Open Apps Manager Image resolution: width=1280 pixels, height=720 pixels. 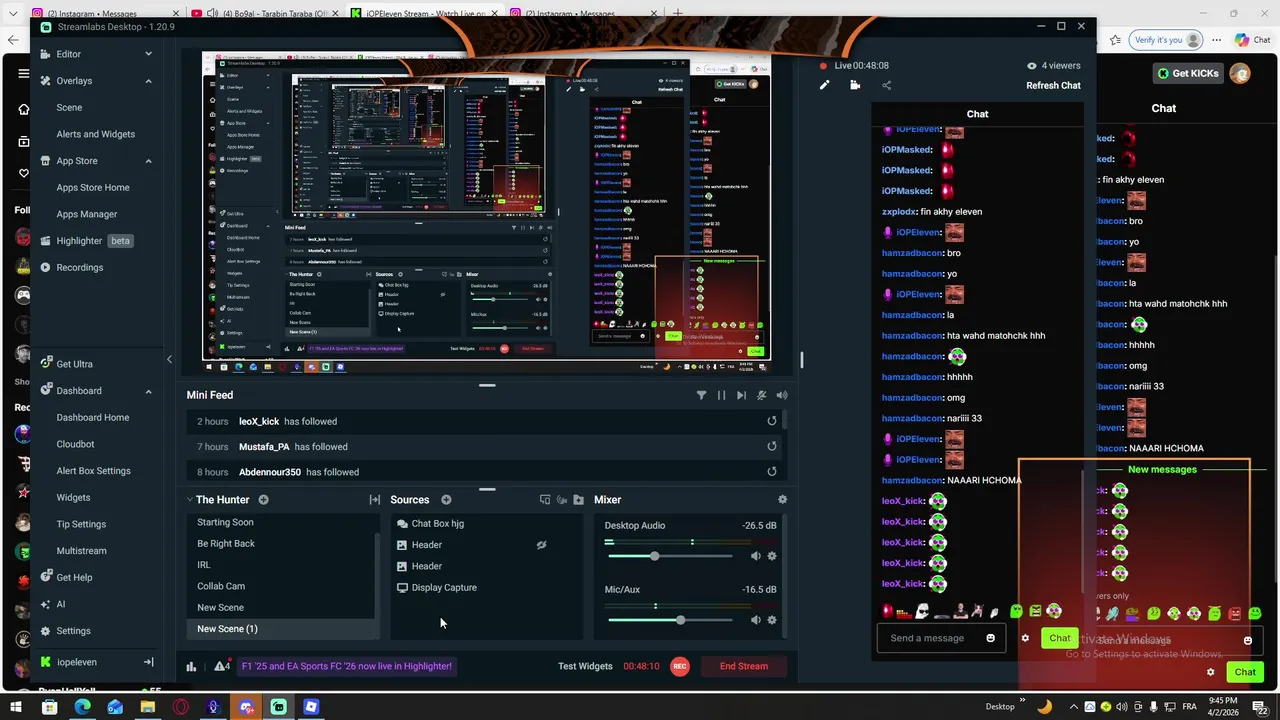pos(87,214)
